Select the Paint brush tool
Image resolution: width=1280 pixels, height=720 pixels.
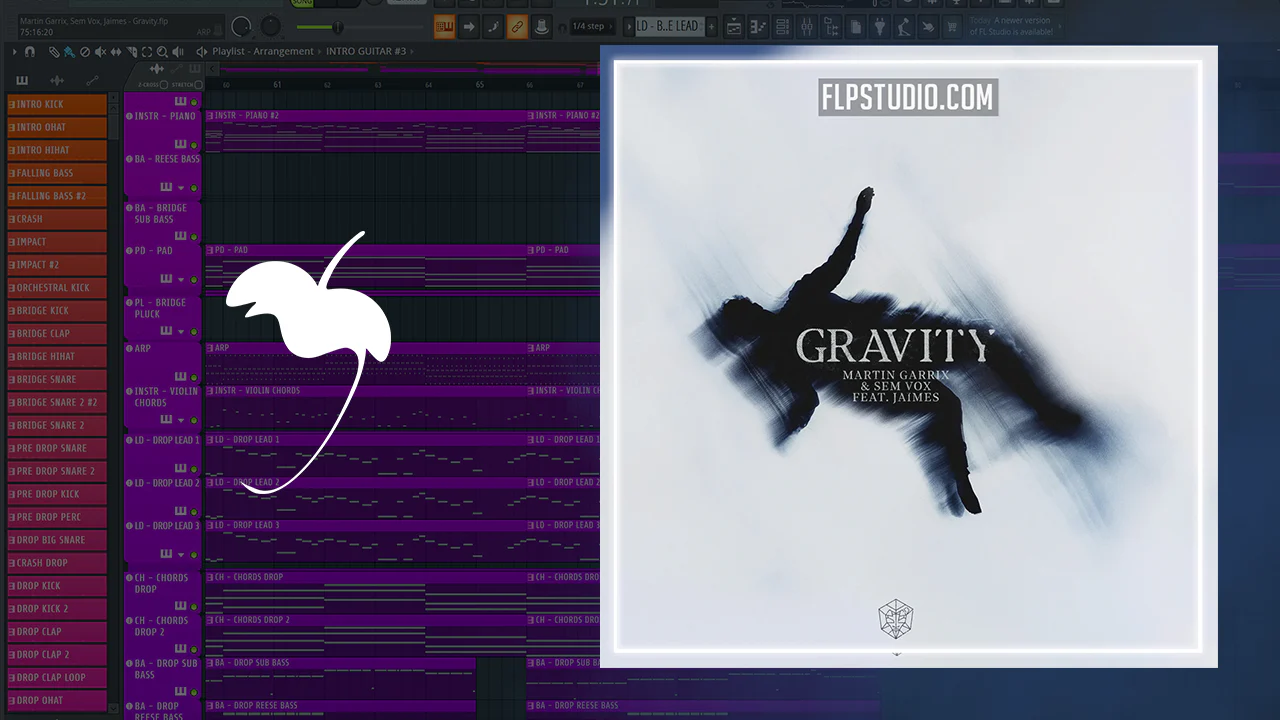coord(69,52)
